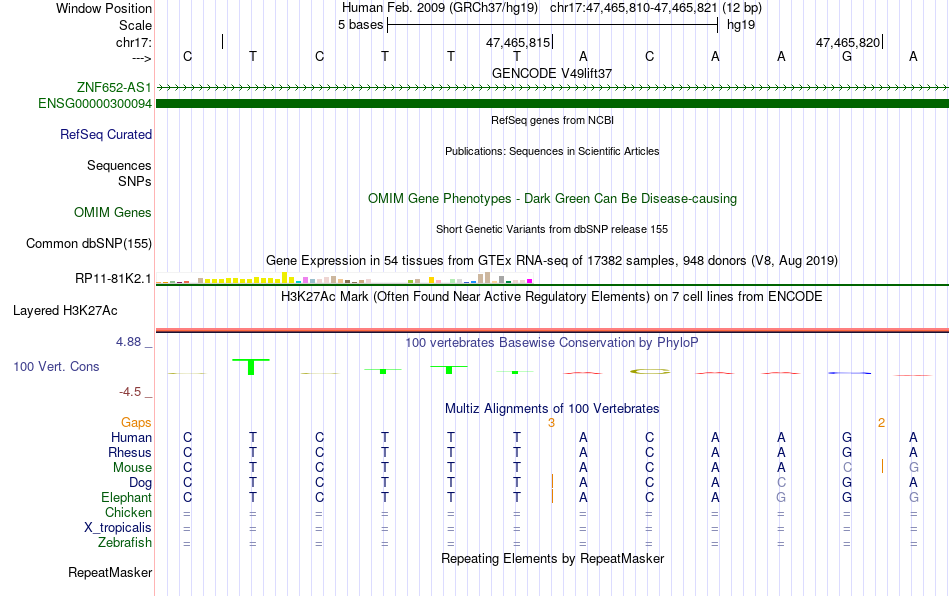Click the pale C in the Dog row
950x596 pixels.
781,482
